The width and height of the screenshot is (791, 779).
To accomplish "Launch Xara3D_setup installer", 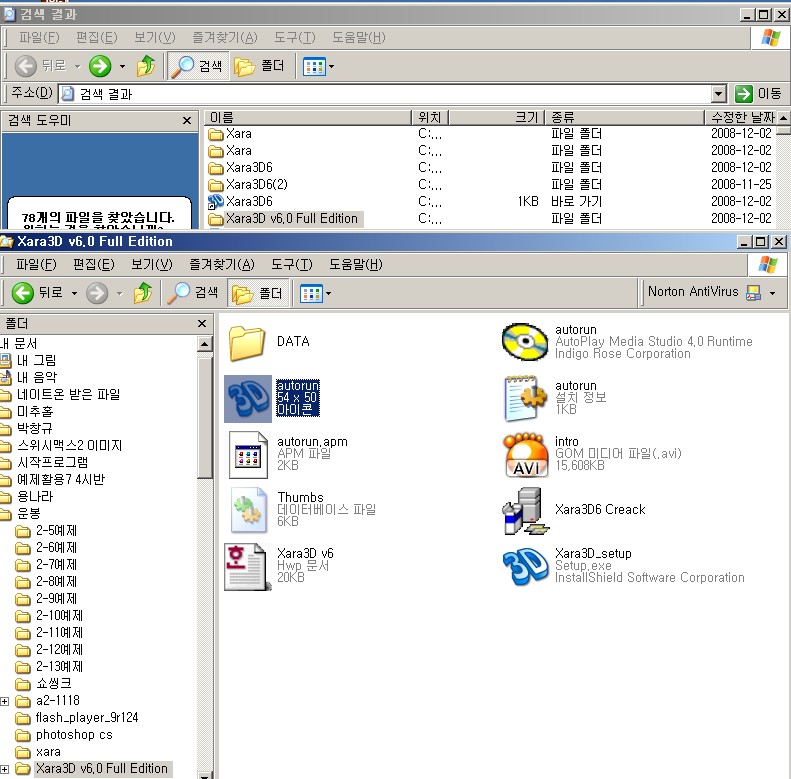I will (525, 566).
